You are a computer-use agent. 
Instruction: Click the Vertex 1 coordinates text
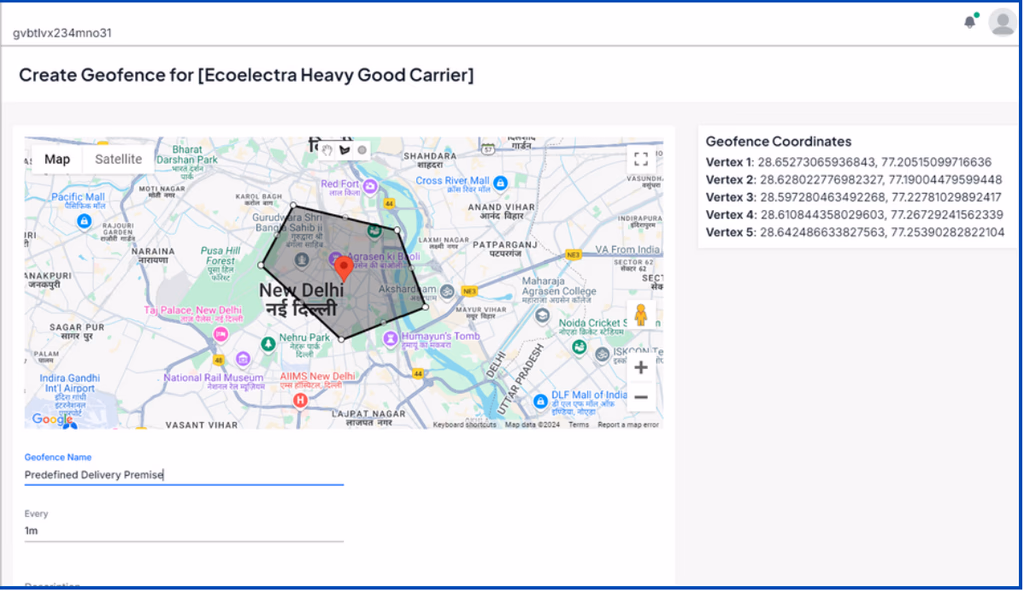point(848,162)
